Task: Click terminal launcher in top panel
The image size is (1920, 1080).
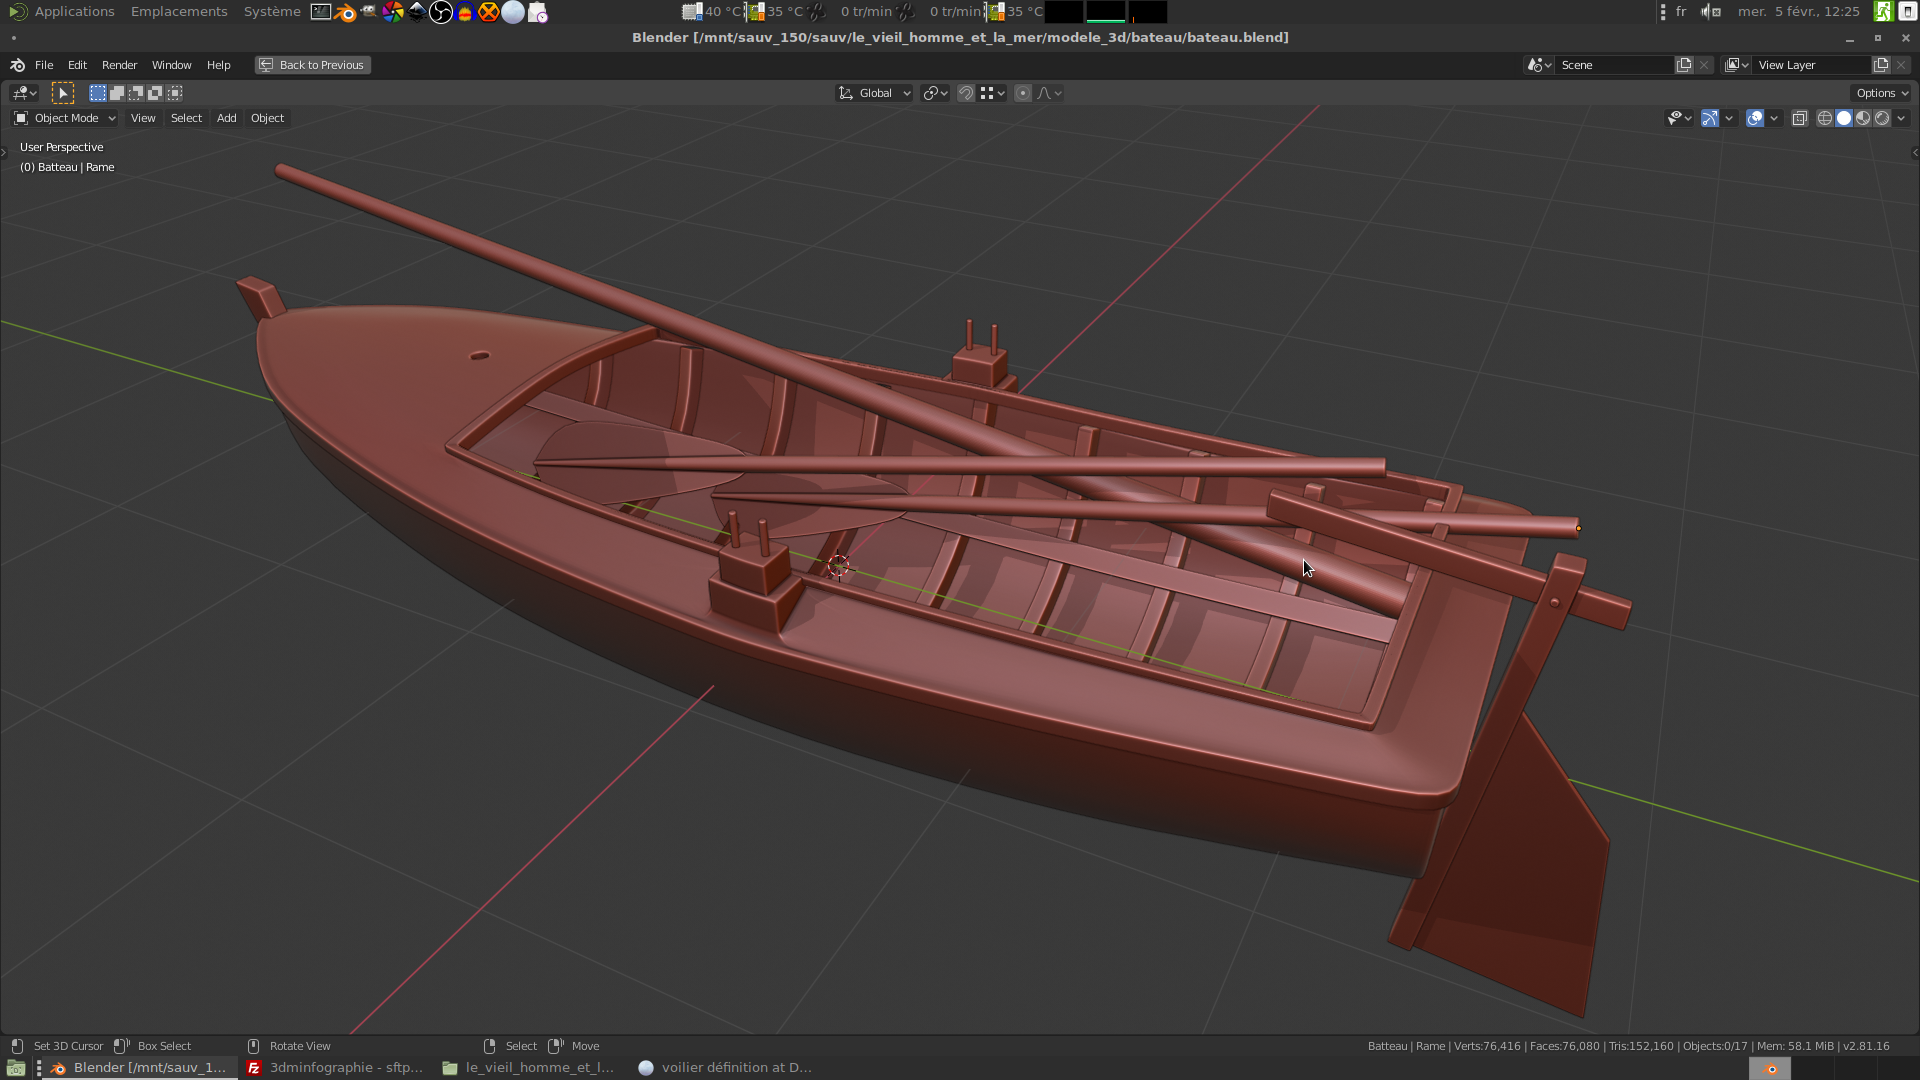Action: coord(321,12)
